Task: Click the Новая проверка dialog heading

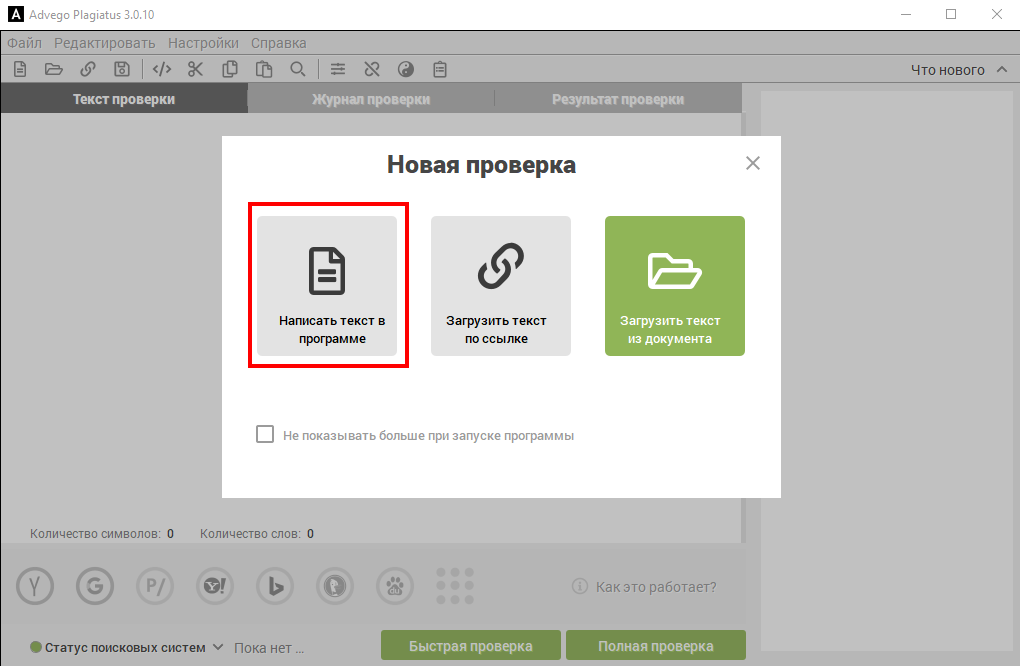Action: pos(481,165)
